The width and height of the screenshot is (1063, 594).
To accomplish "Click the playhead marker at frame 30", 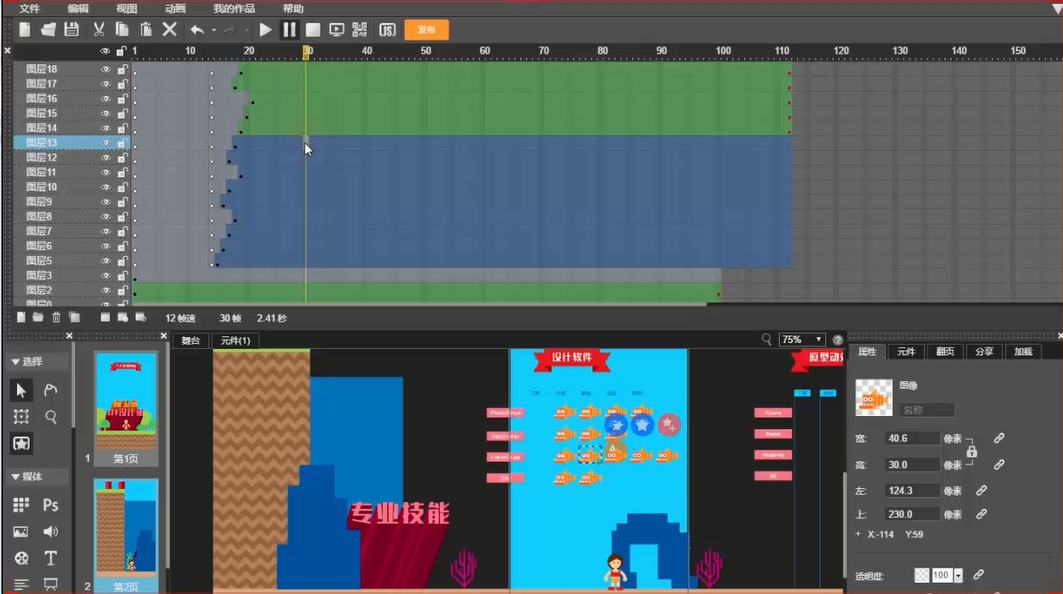I will pyautogui.click(x=306, y=52).
